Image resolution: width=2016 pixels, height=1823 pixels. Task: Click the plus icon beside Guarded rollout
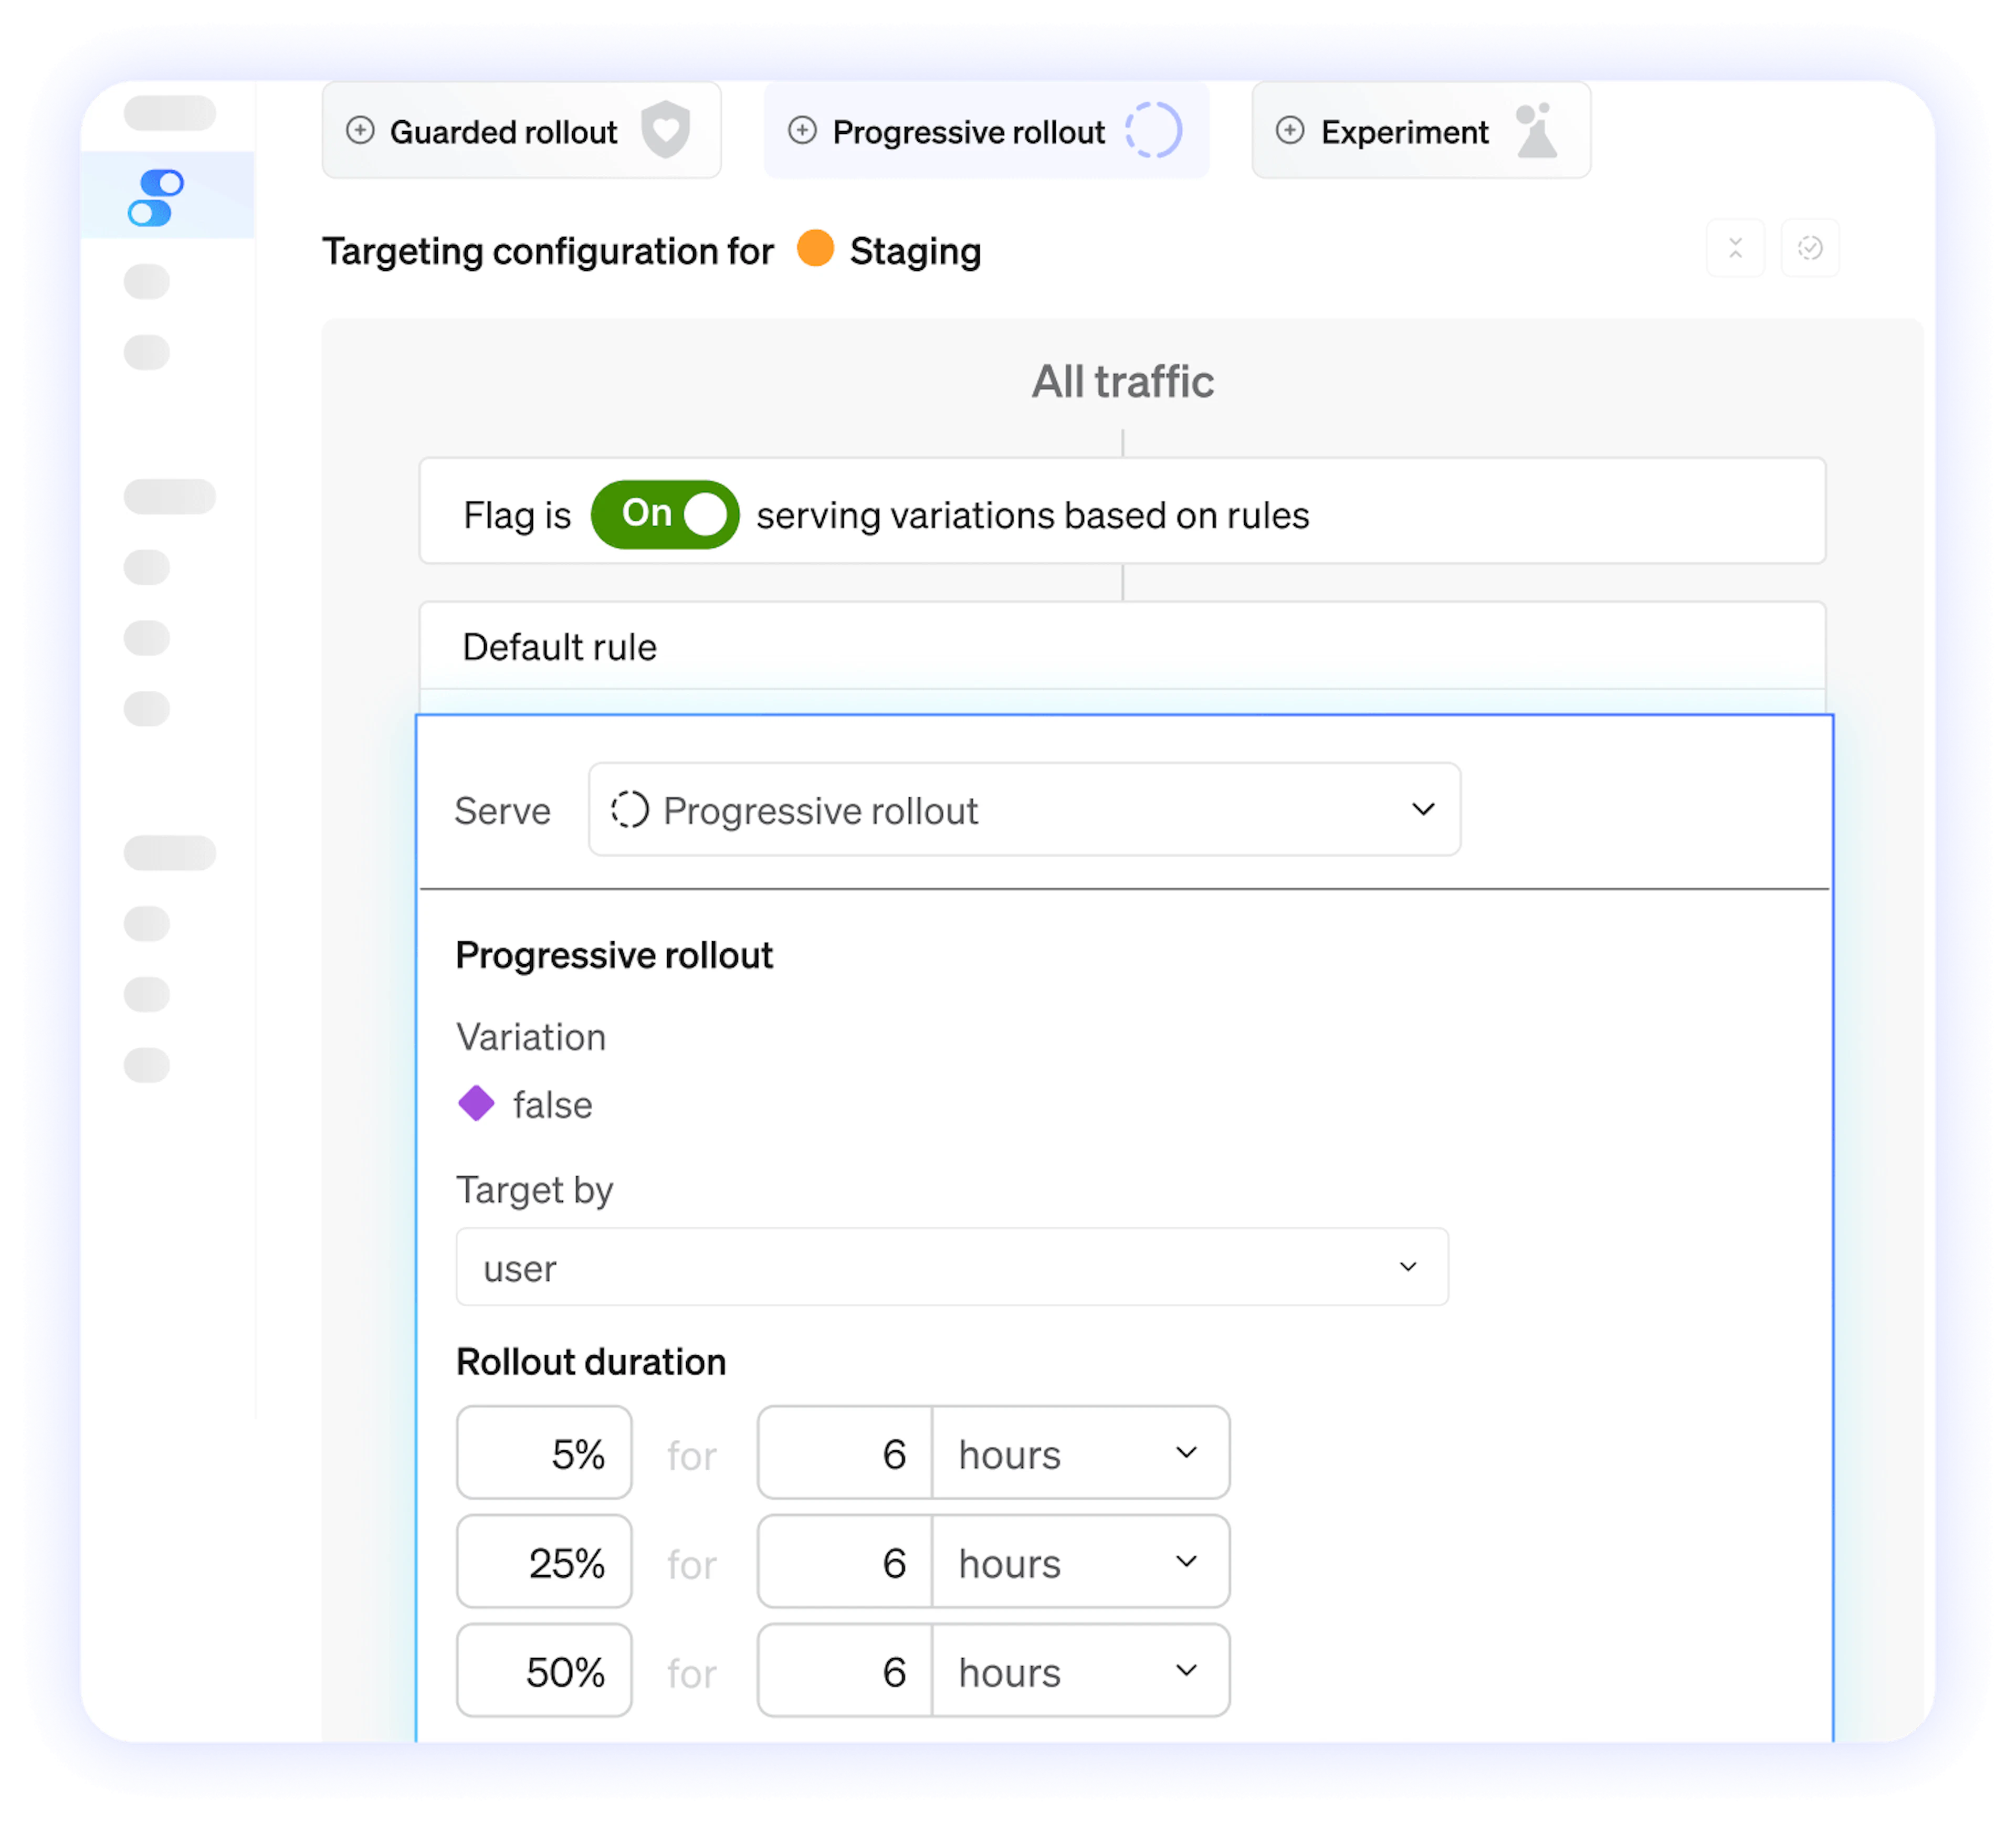pos(360,130)
